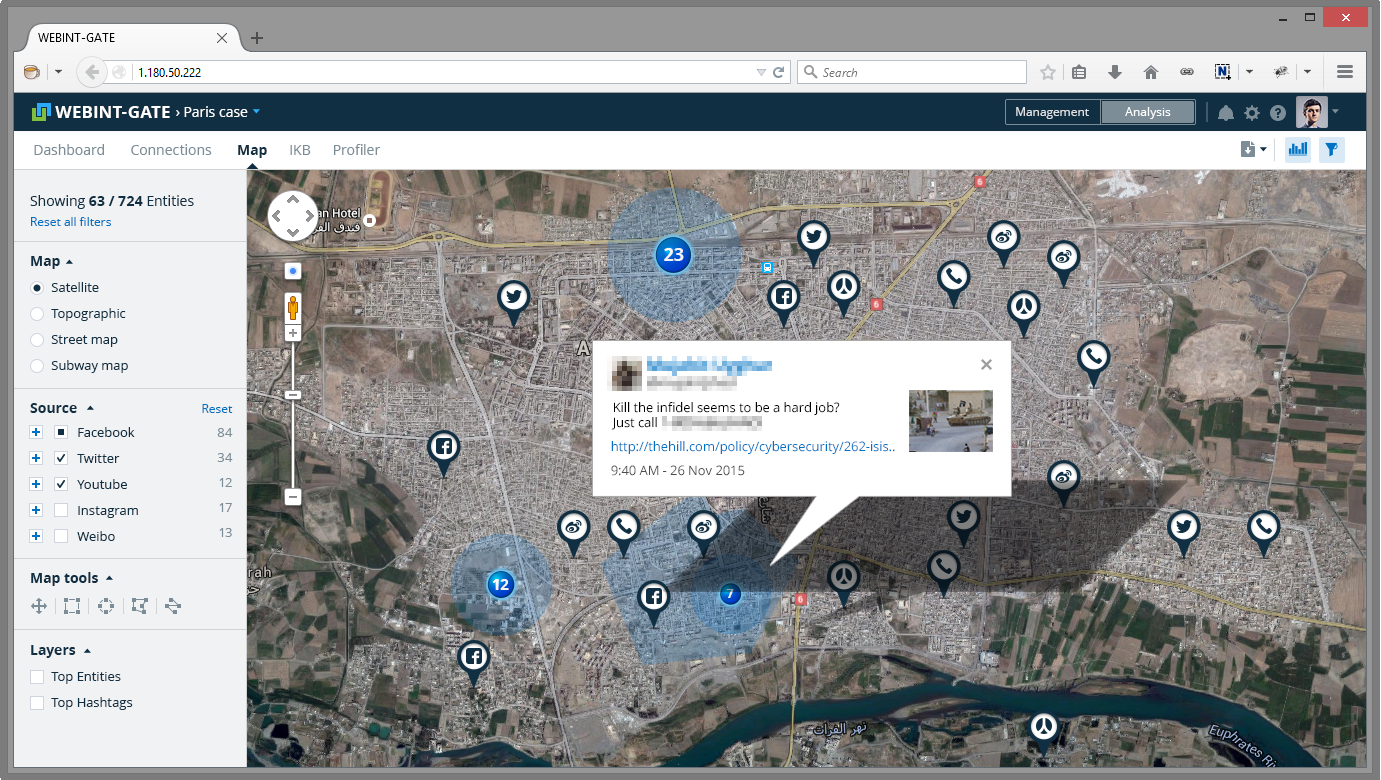Click the filter funnel icon
1381x780 pixels.
click(1331, 150)
